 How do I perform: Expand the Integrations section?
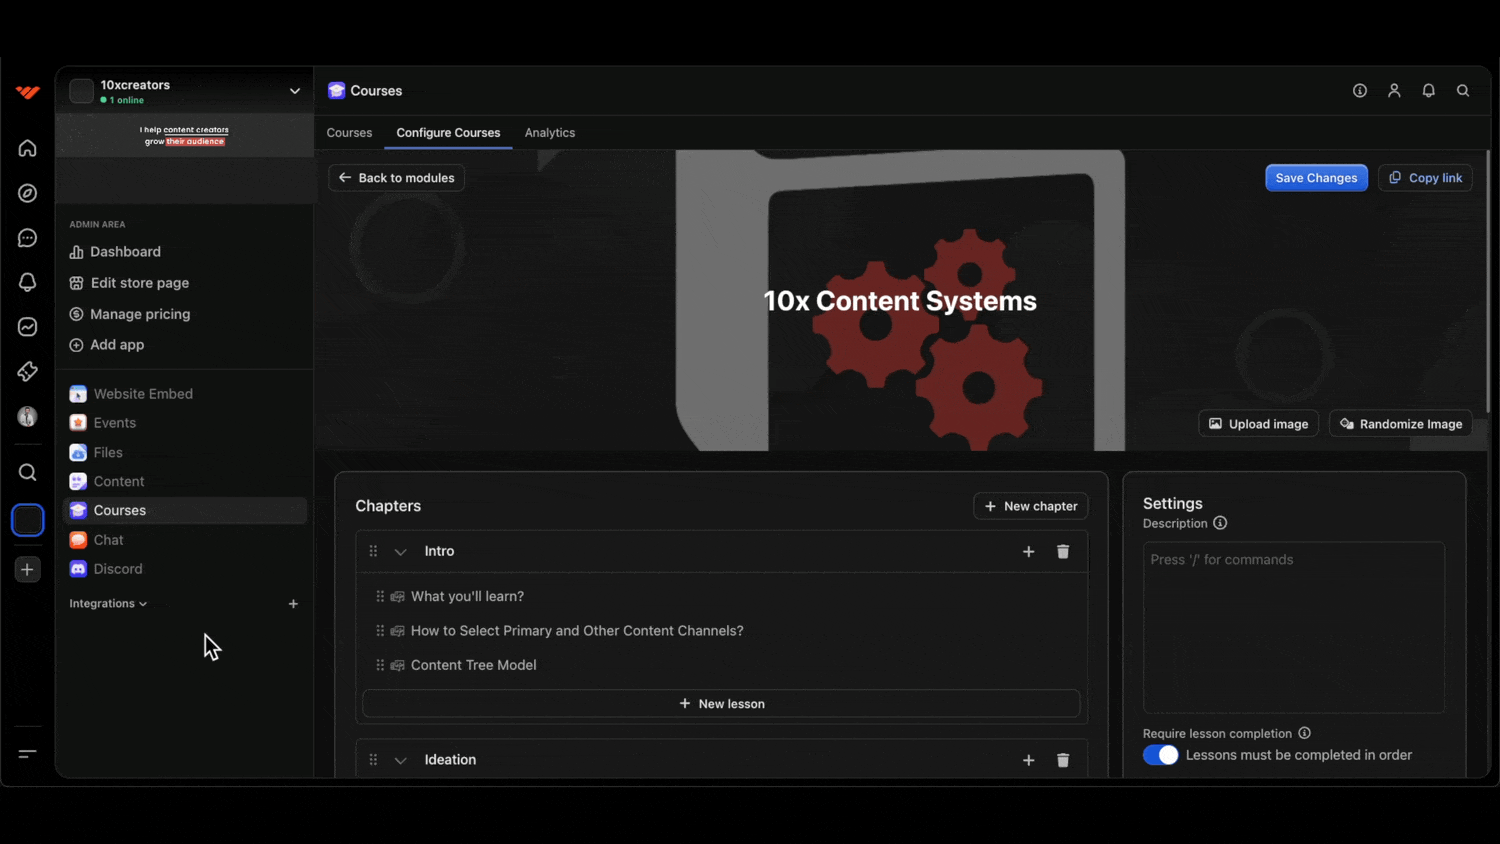click(x=108, y=604)
